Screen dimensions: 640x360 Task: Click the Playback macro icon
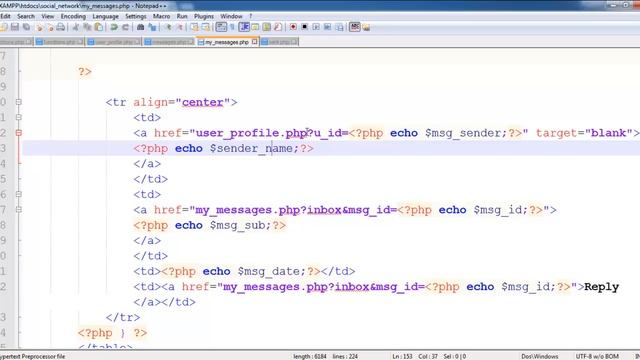(x=316, y=27)
